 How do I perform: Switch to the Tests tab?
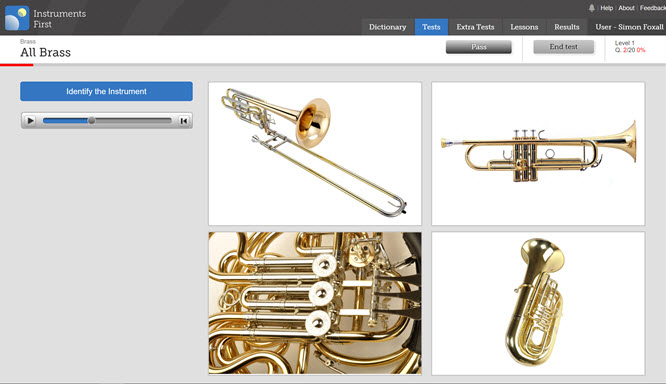[431, 27]
